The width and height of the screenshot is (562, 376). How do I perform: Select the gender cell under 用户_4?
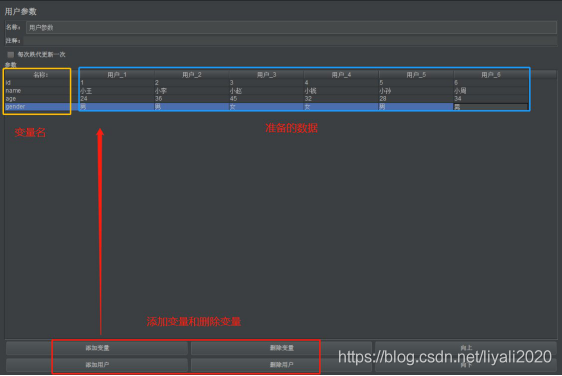[341, 106]
